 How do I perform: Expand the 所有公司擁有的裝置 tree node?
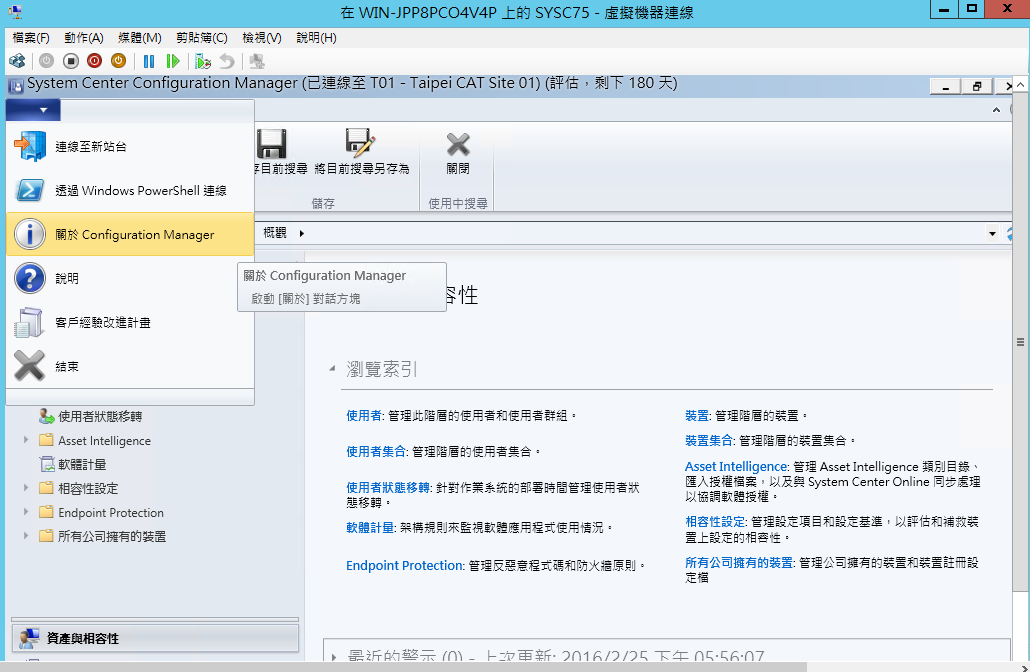pyautogui.click(x=26, y=535)
